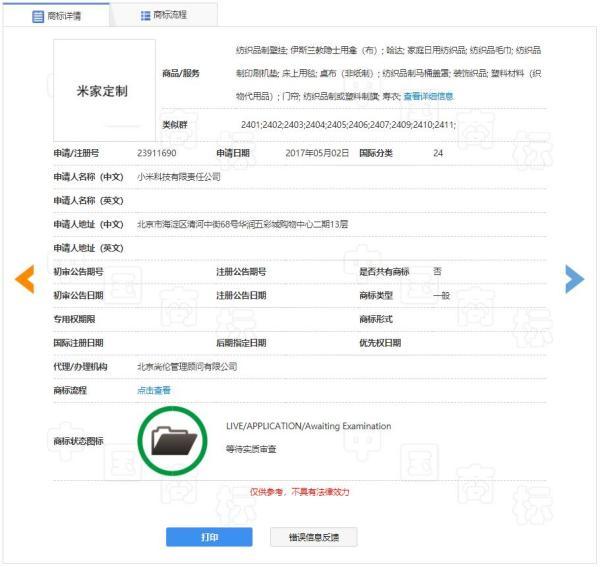Click the 后期指定日期 field label
600x567 pixels.
241,343
